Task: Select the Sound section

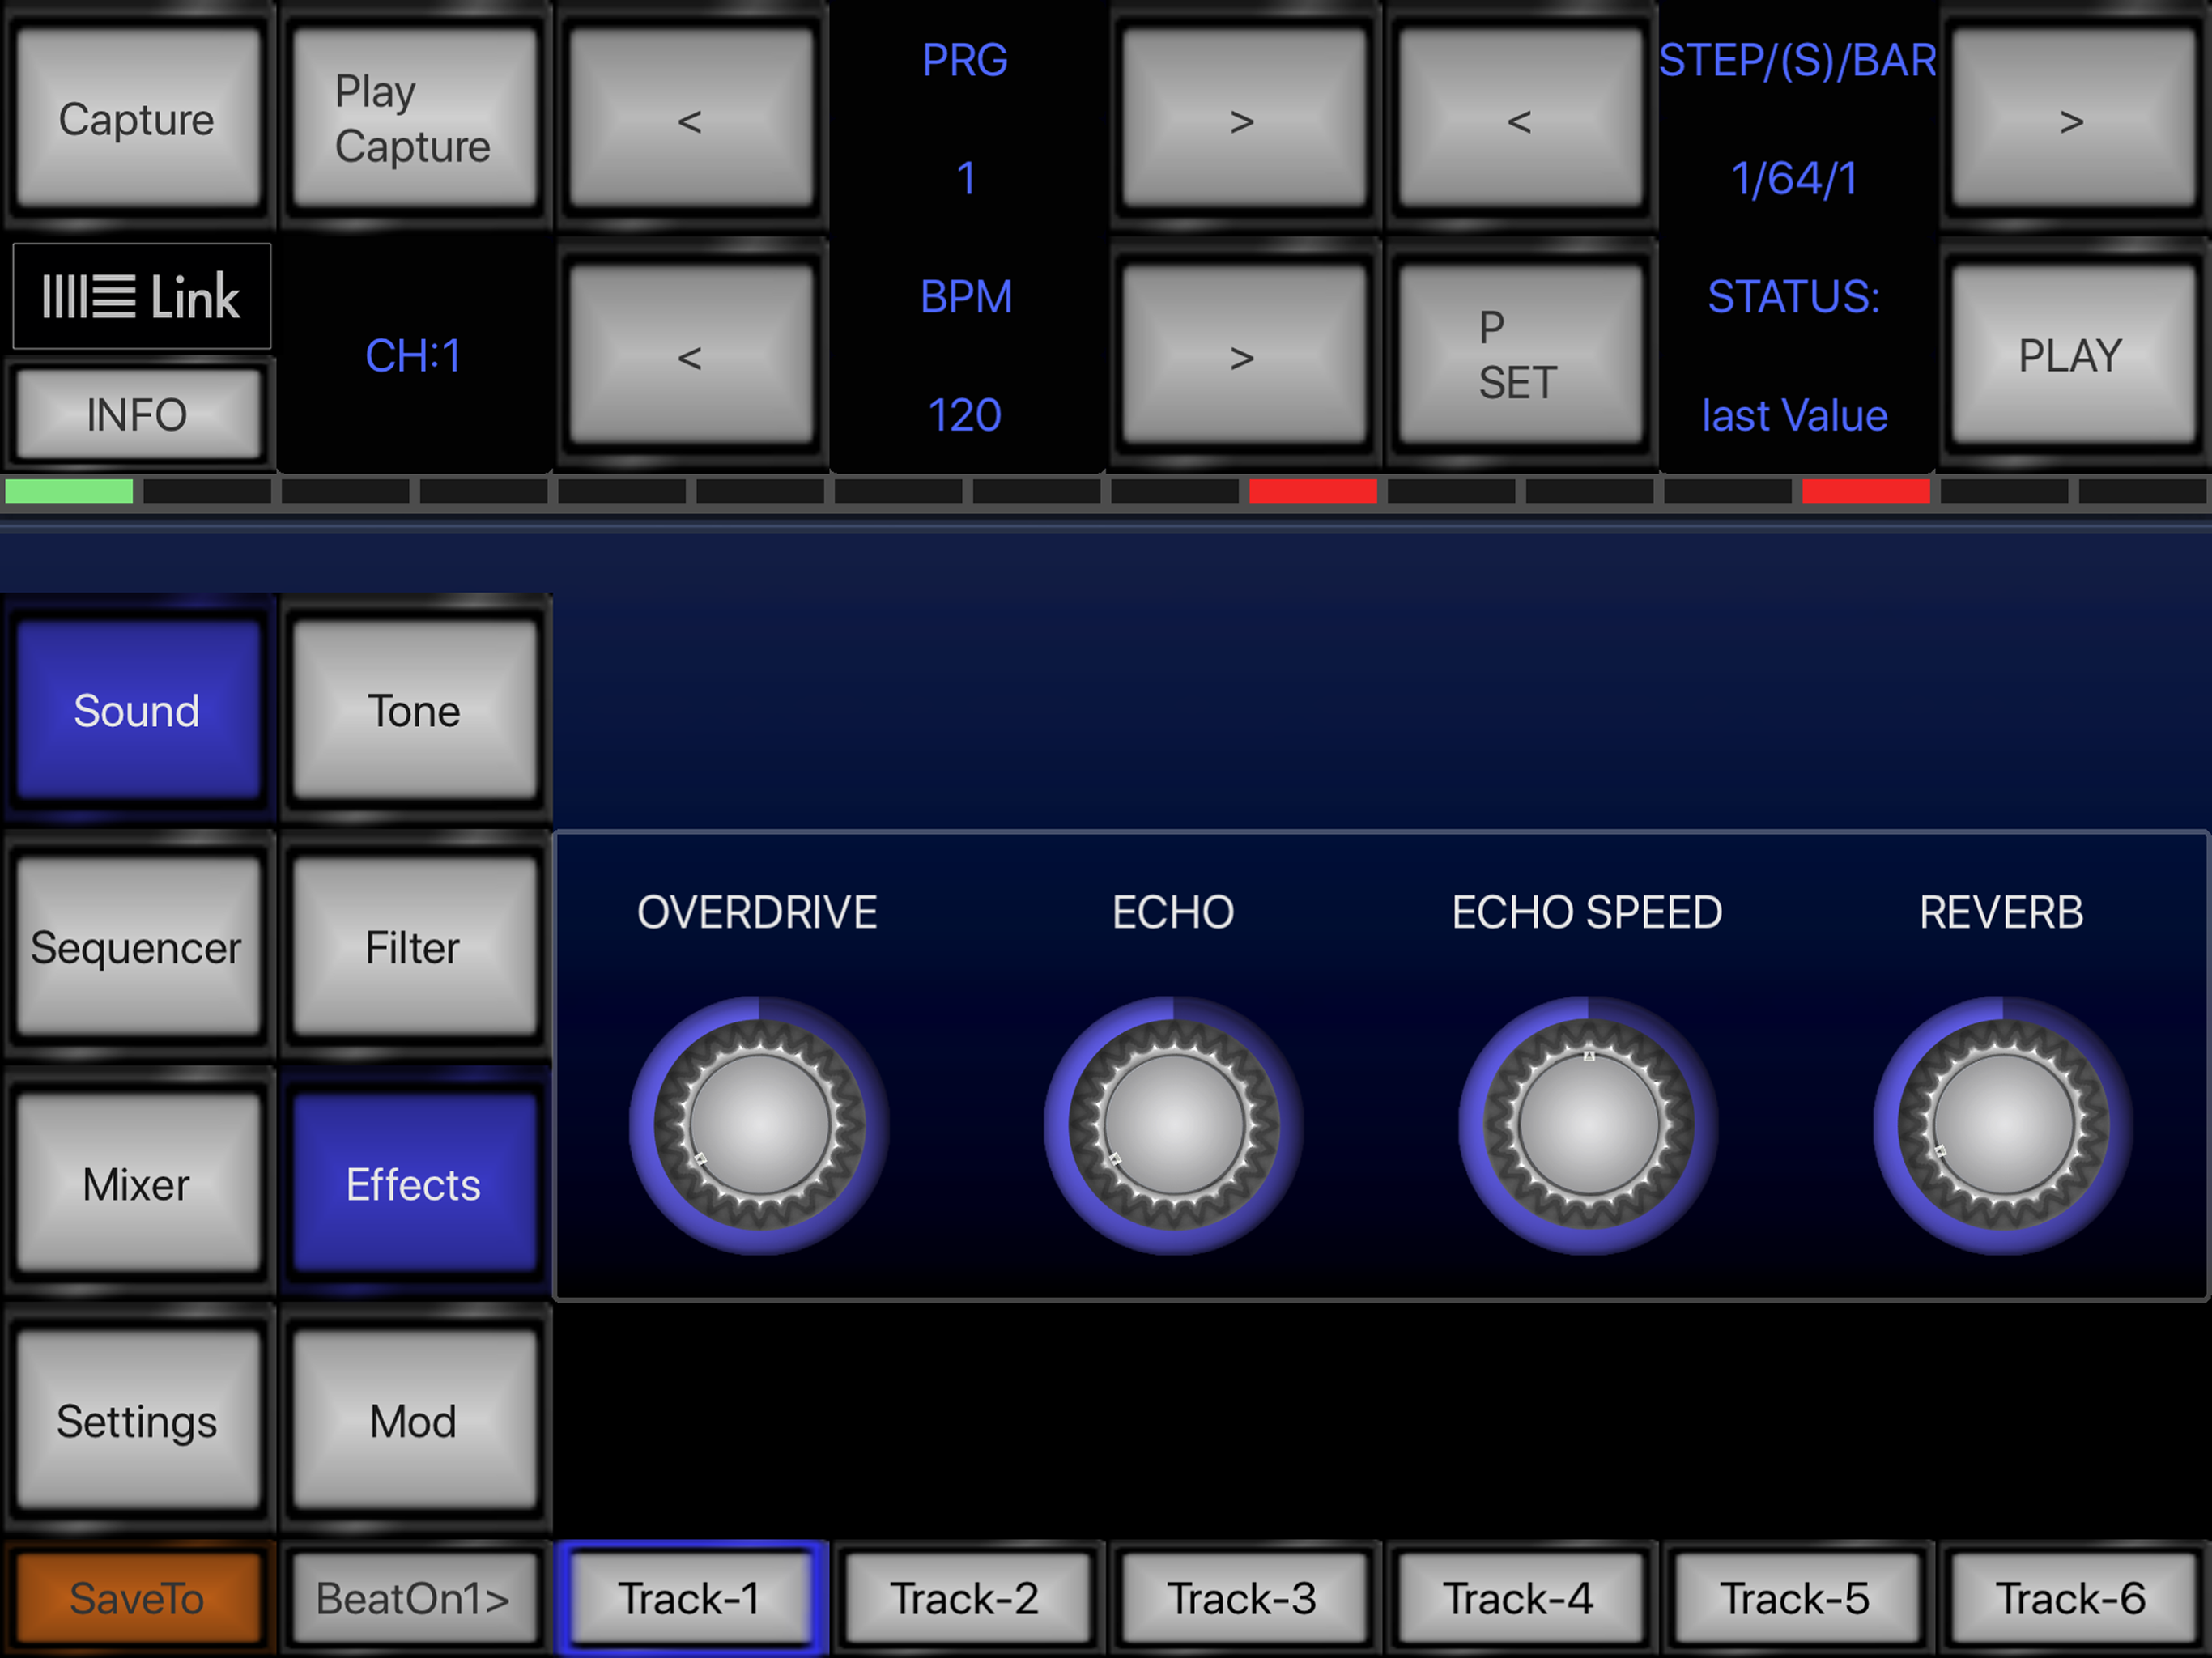Action: tap(137, 711)
